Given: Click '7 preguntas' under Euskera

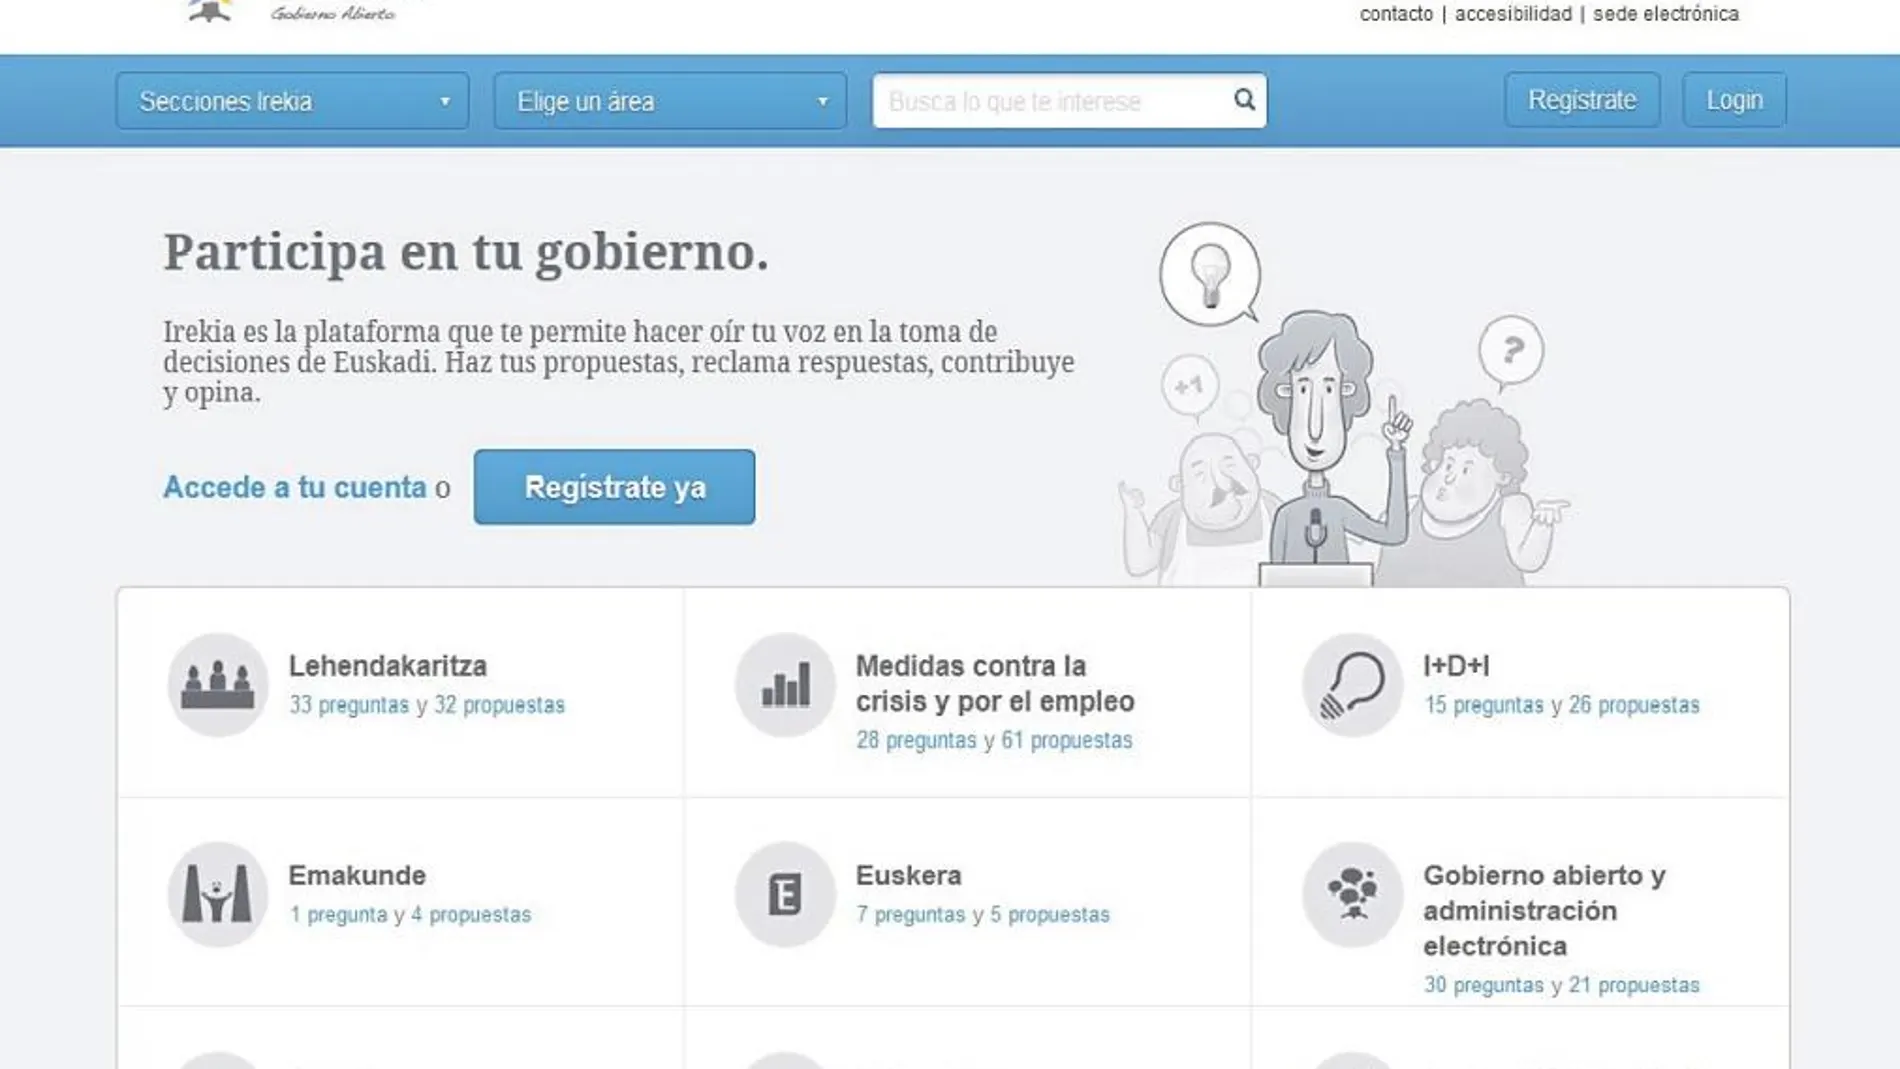Looking at the screenshot, I should click(x=910, y=914).
